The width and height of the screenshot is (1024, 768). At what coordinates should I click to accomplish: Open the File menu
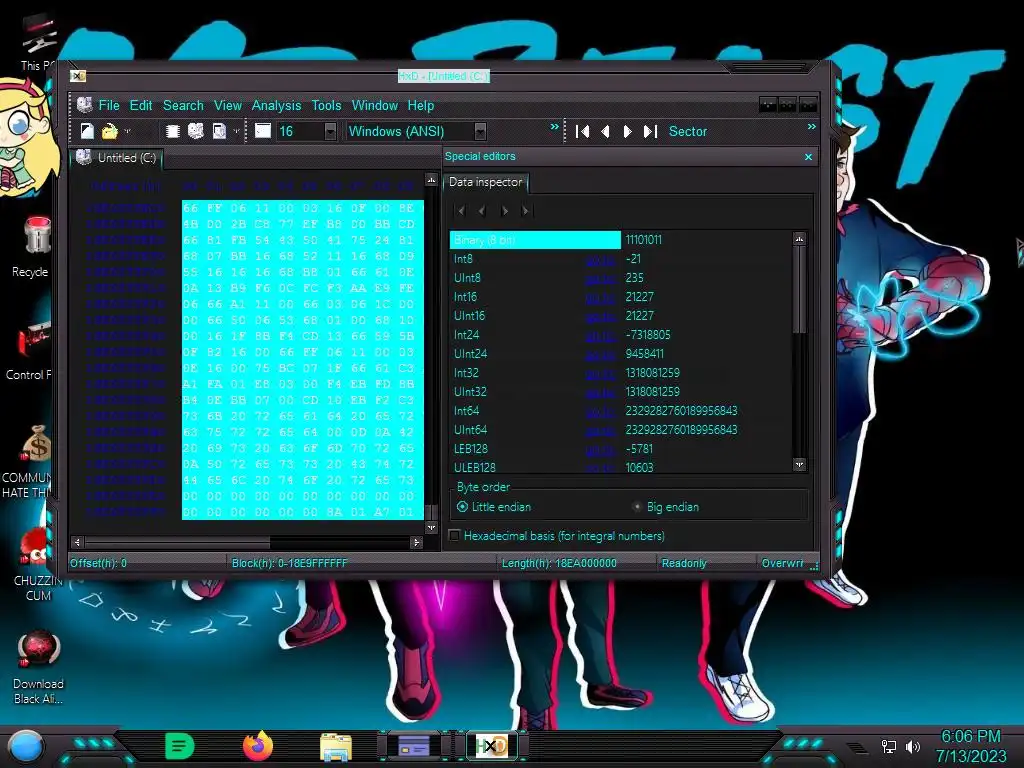109,105
